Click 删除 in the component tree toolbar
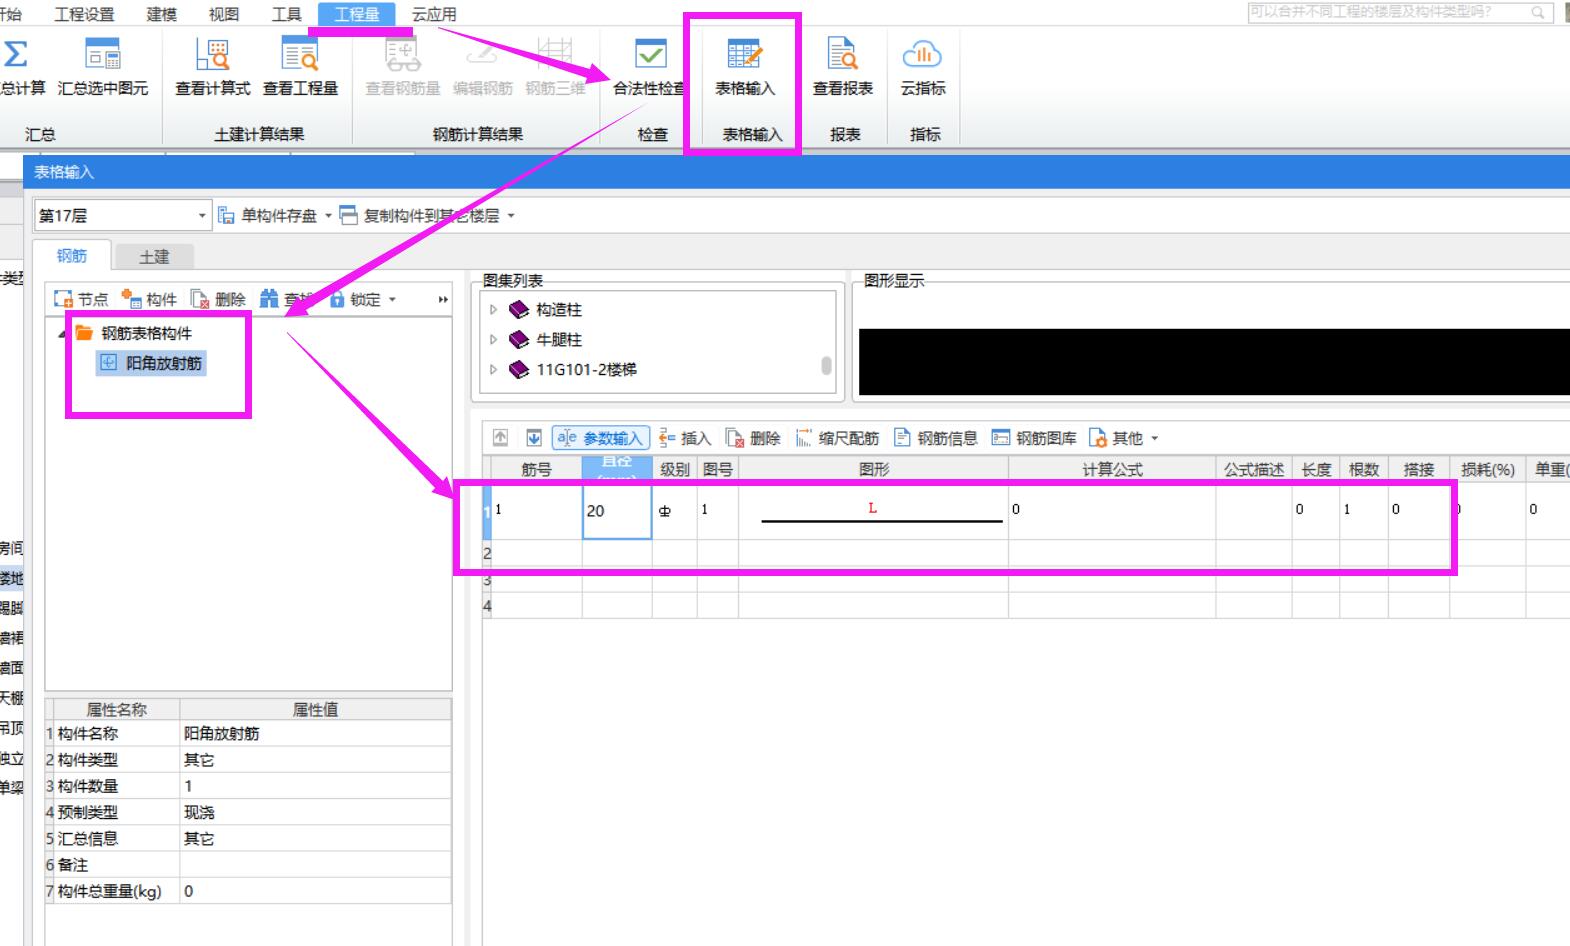The image size is (1570, 946). coord(218,299)
